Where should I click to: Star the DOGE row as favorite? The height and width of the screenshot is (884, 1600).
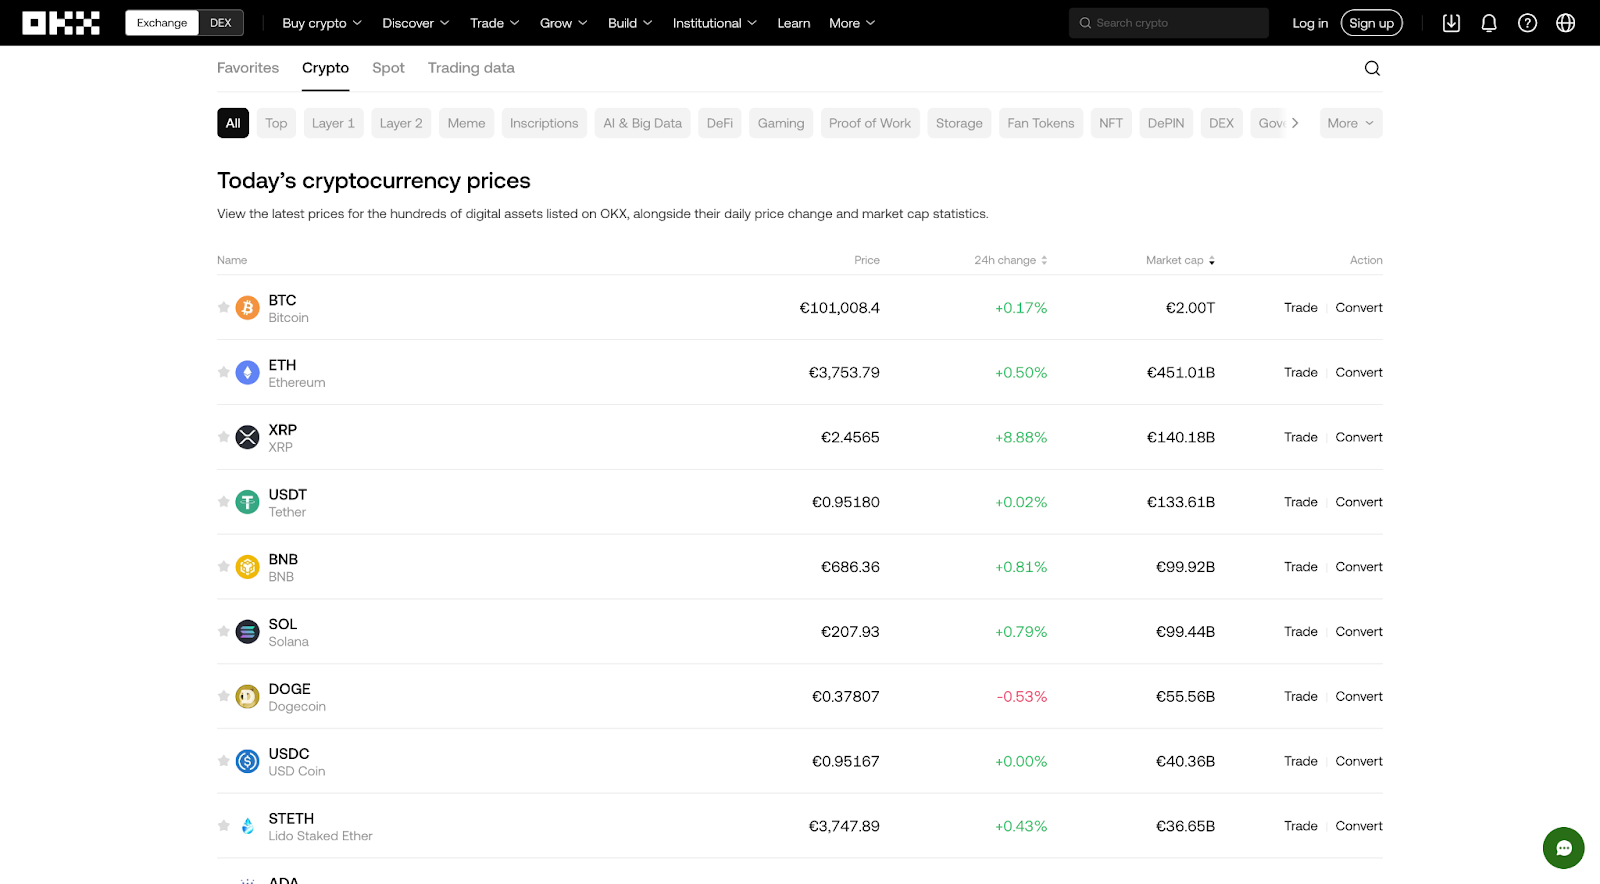coord(224,696)
